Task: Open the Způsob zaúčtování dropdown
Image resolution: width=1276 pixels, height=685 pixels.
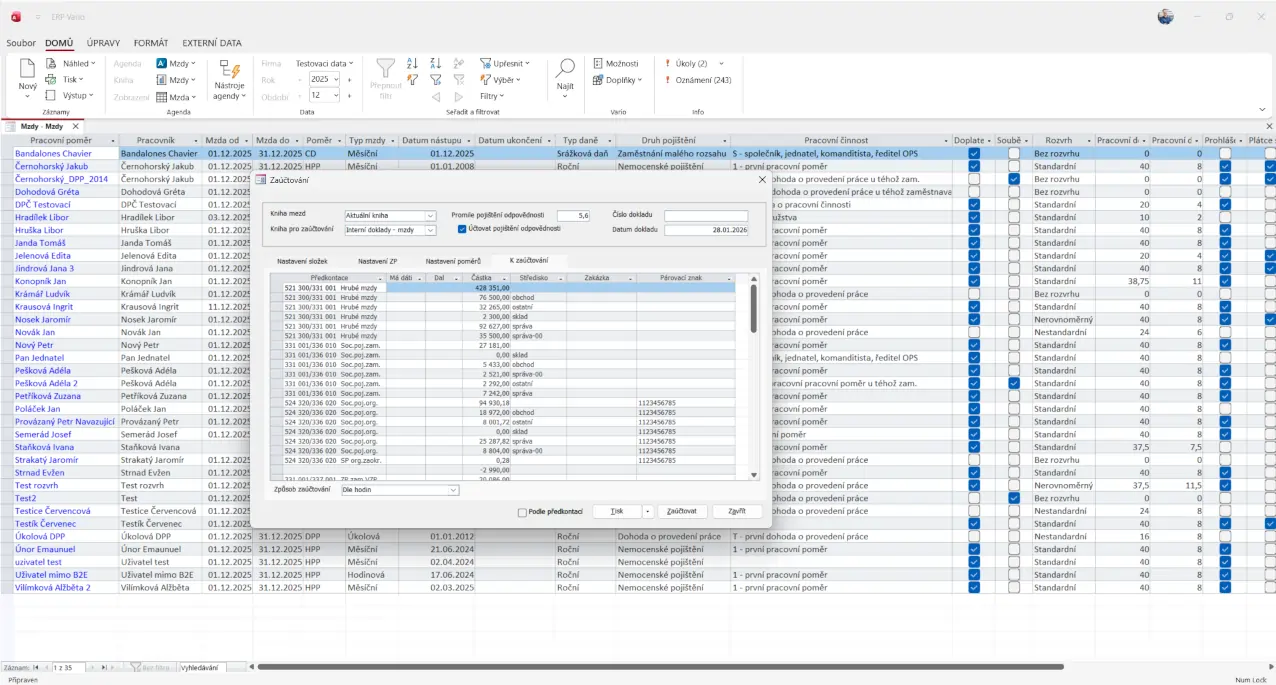Action: pyautogui.click(x=453, y=491)
